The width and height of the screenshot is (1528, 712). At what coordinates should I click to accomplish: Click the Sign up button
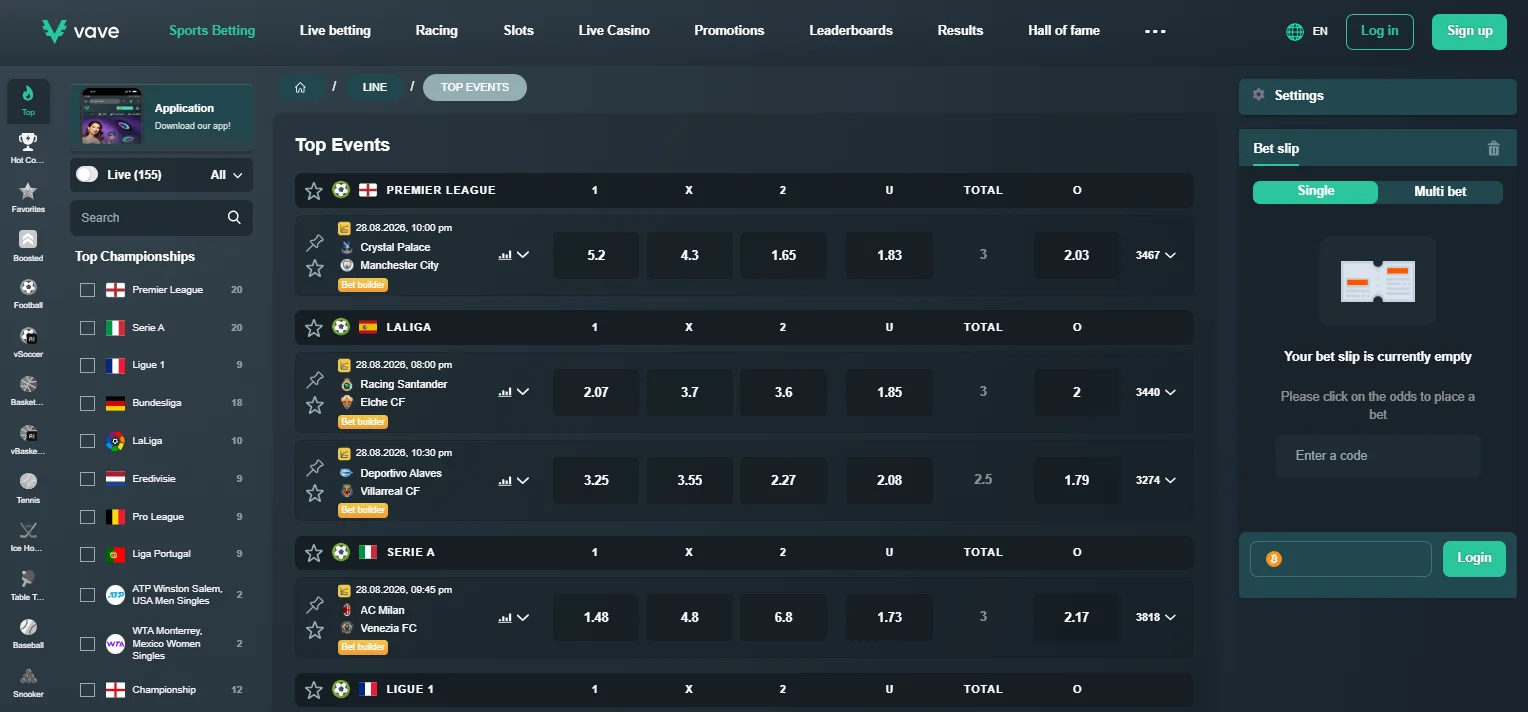click(x=1469, y=31)
